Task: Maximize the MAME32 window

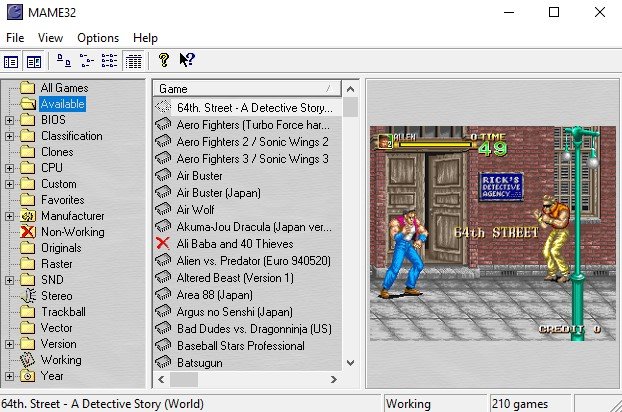Action: point(554,12)
